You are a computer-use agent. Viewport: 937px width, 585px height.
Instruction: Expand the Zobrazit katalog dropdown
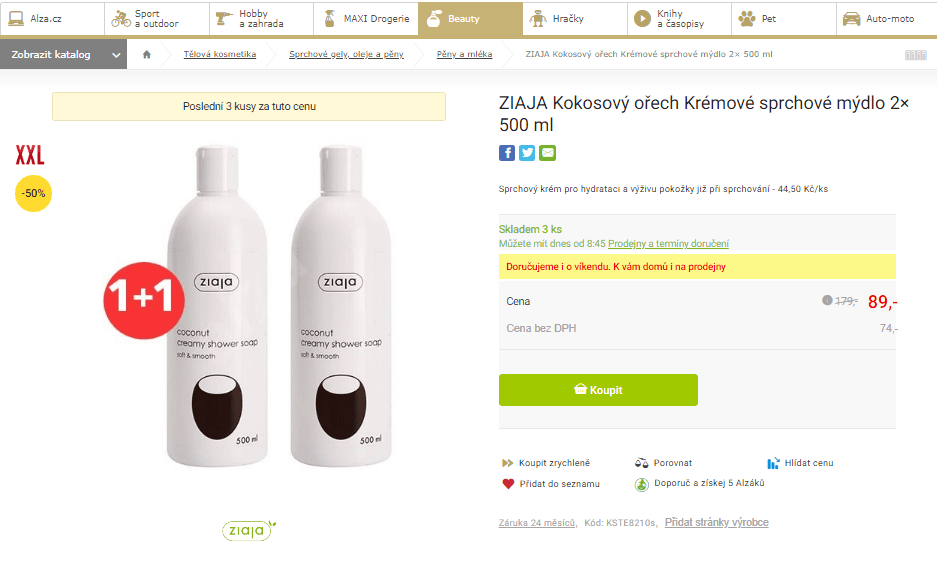tap(63, 57)
